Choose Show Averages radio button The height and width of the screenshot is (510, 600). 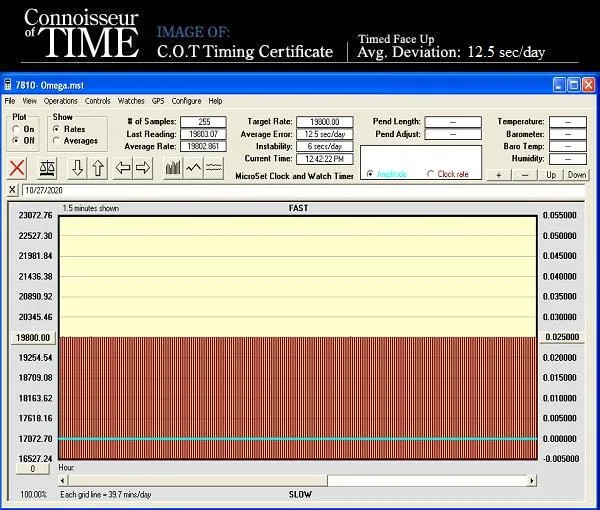pos(56,141)
